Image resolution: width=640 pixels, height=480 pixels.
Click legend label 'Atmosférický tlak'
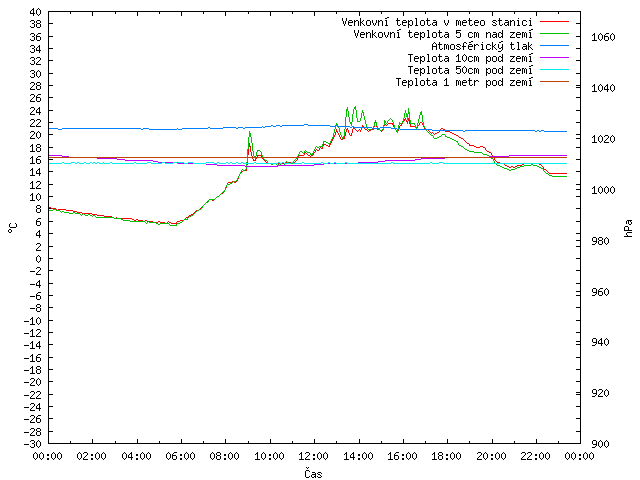click(482, 46)
